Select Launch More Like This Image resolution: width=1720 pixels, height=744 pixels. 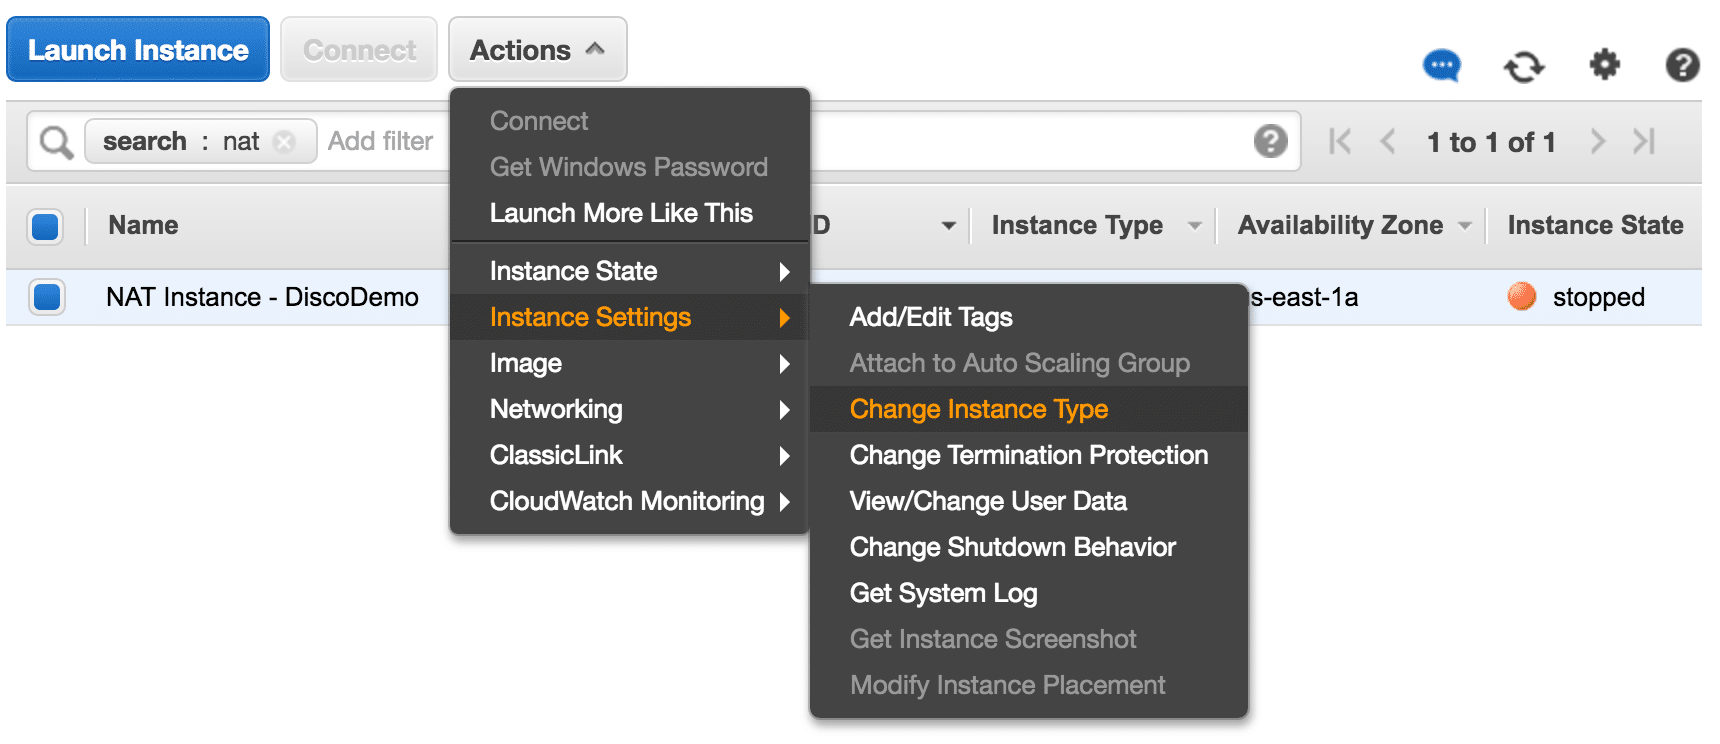pos(620,213)
